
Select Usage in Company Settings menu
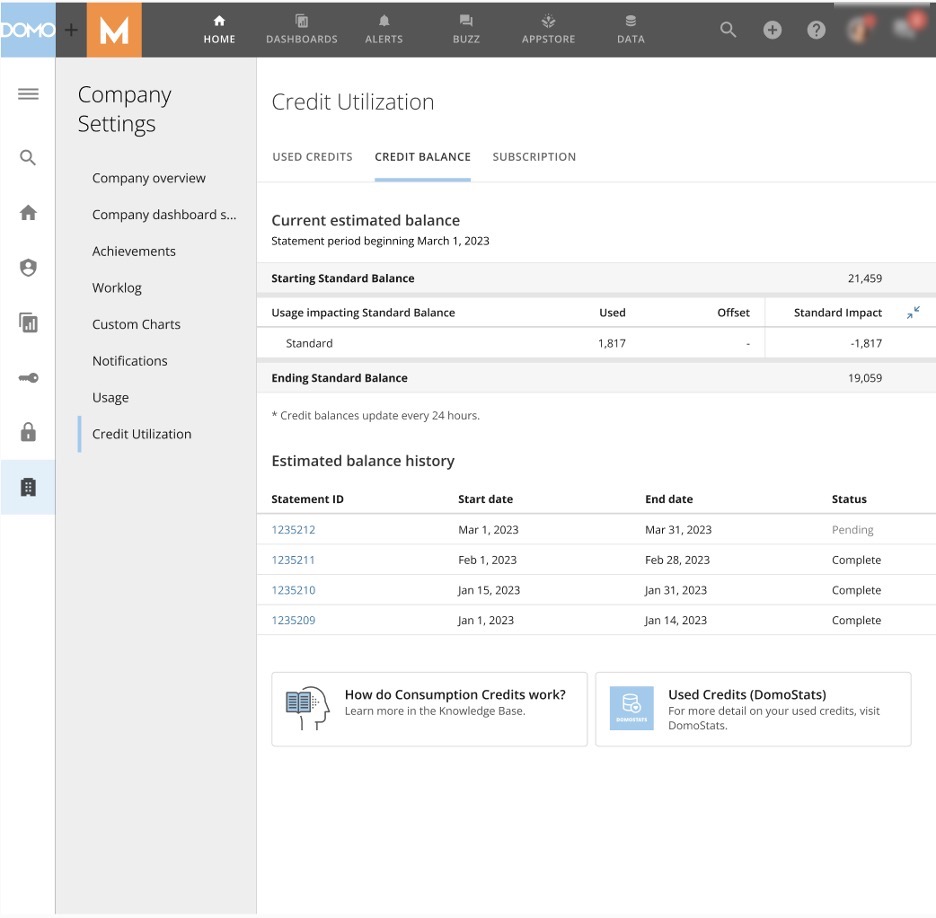110,398
